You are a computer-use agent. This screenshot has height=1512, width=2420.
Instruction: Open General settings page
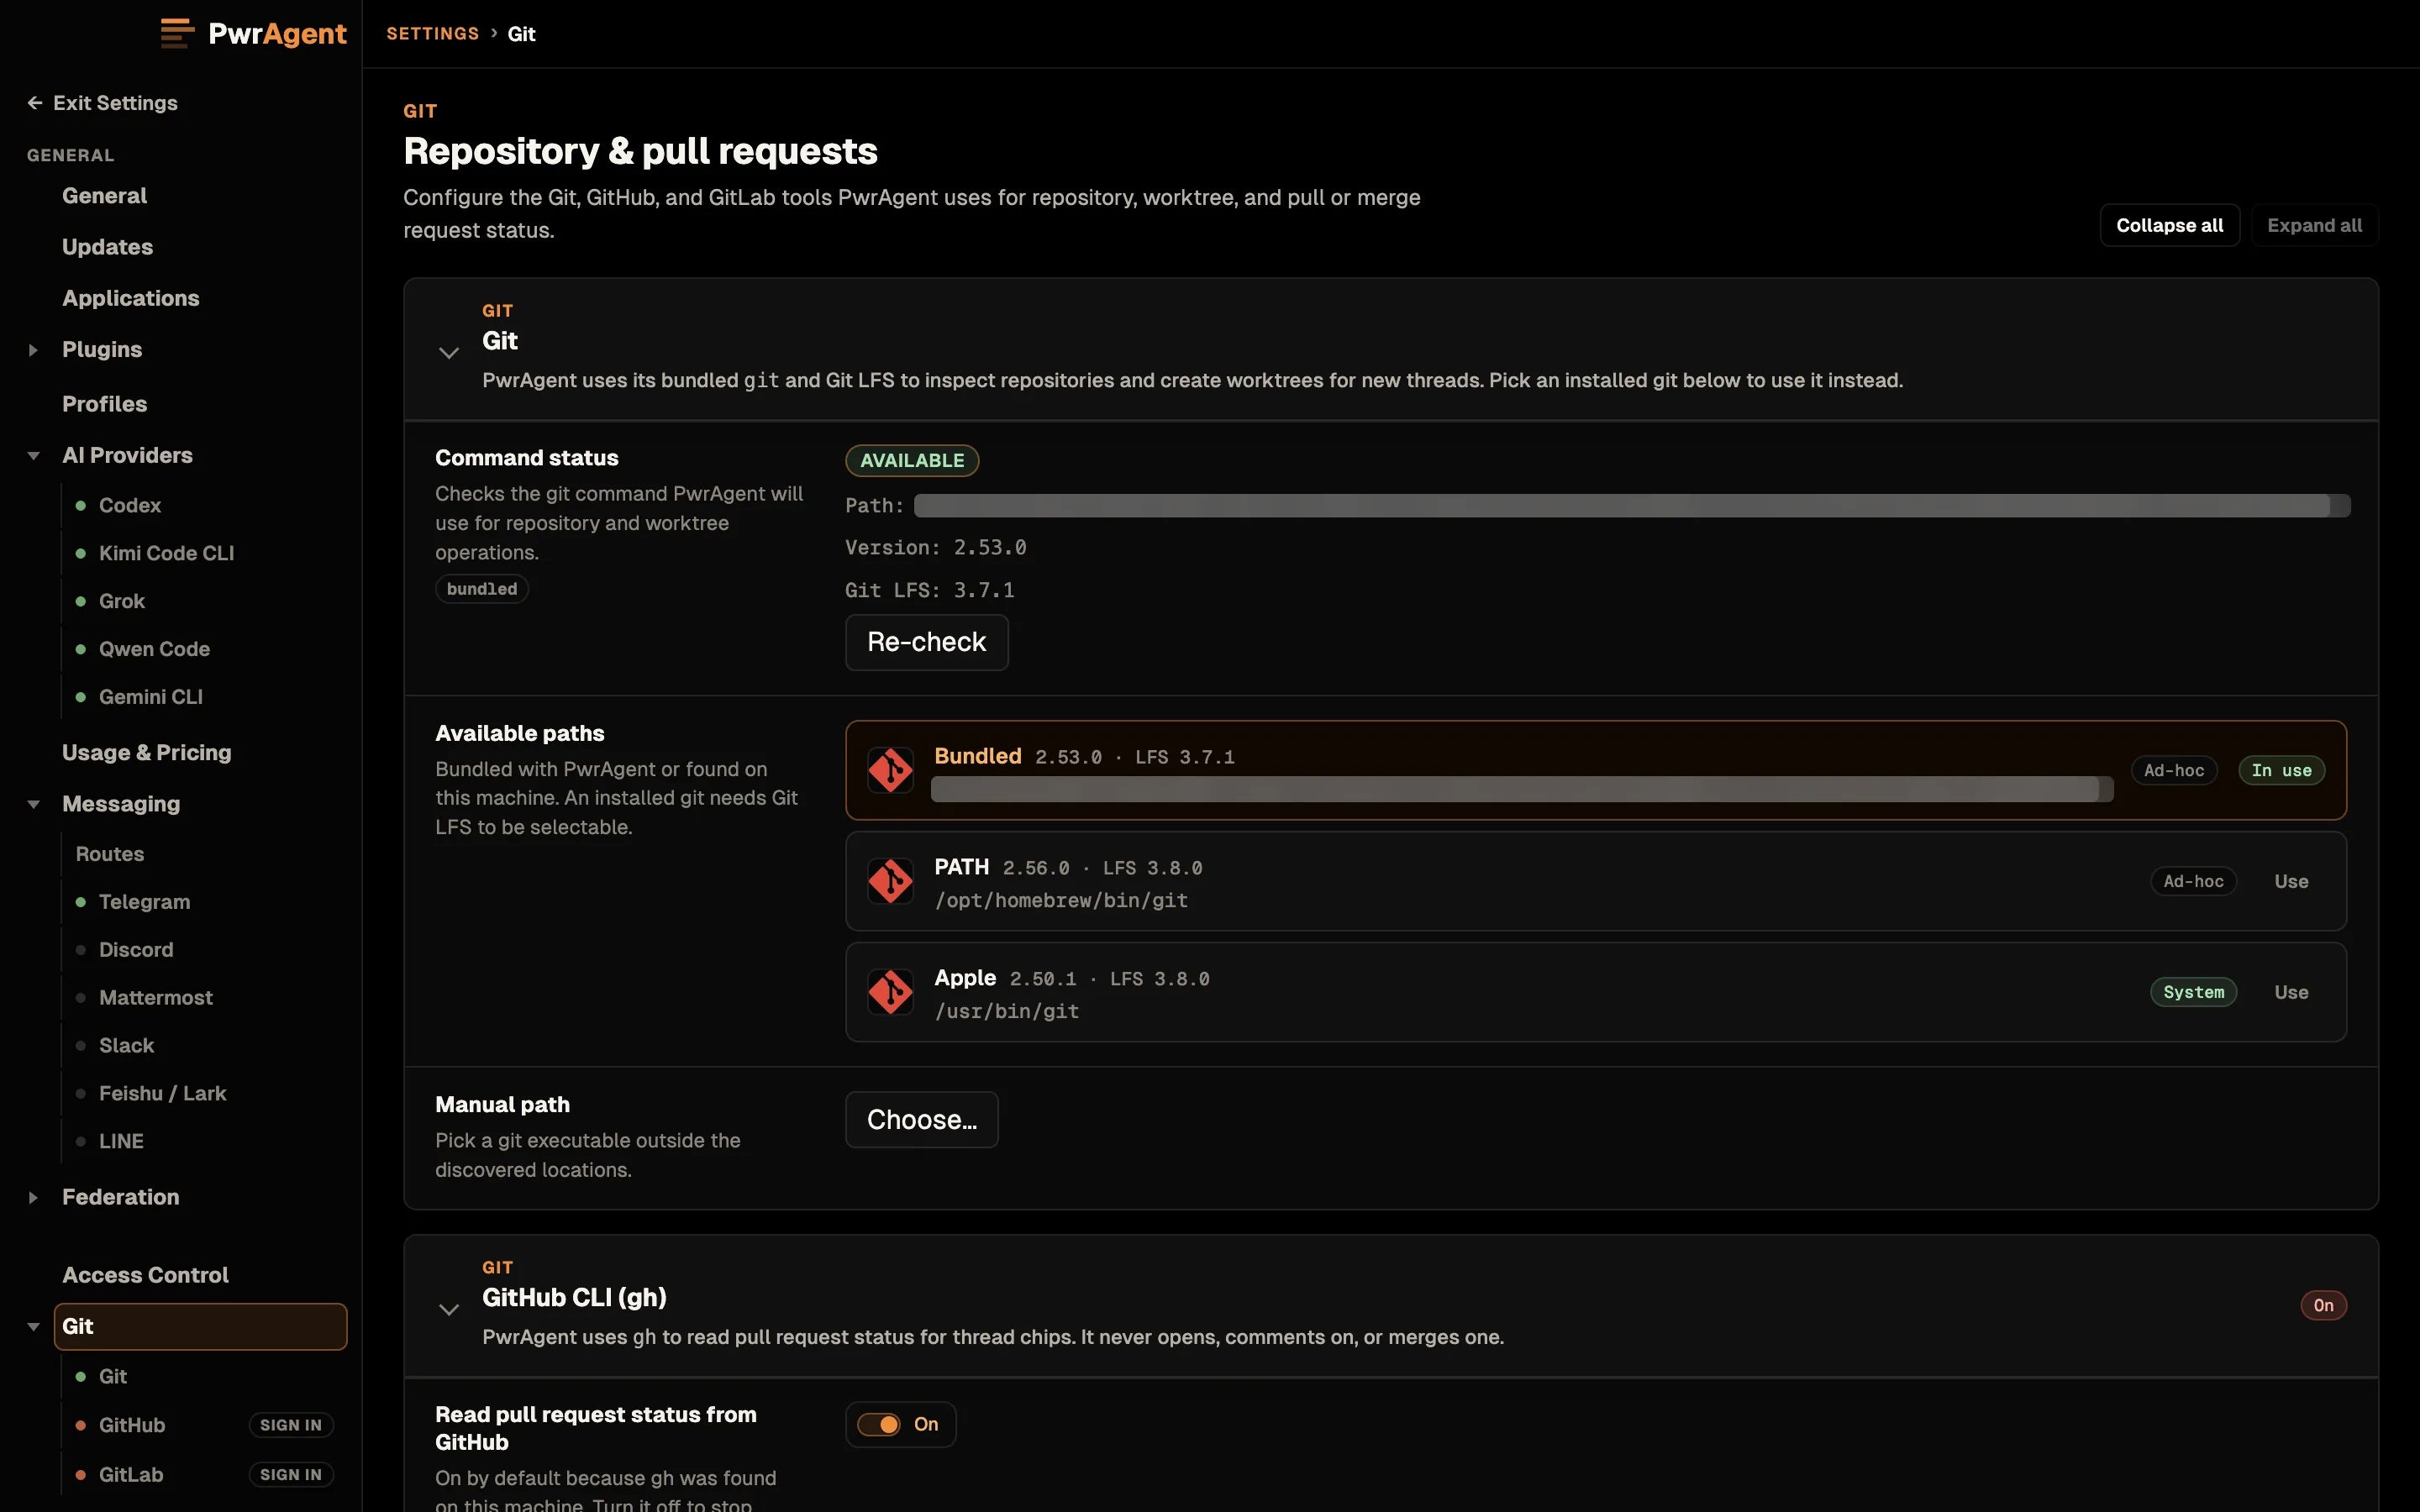coord(104,196)
